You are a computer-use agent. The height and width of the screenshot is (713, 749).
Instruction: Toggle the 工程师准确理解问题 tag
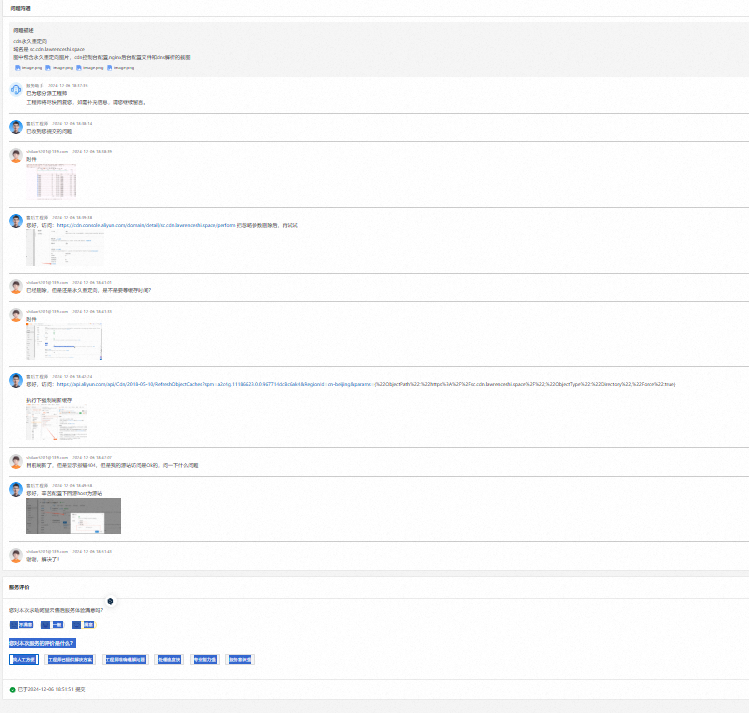click(125, 660)
